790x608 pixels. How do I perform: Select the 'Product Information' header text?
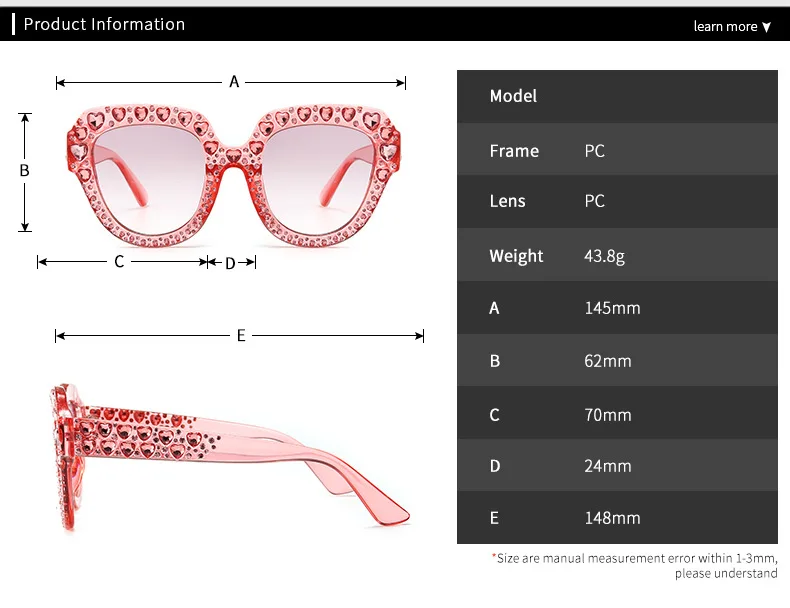coord(104,24)
